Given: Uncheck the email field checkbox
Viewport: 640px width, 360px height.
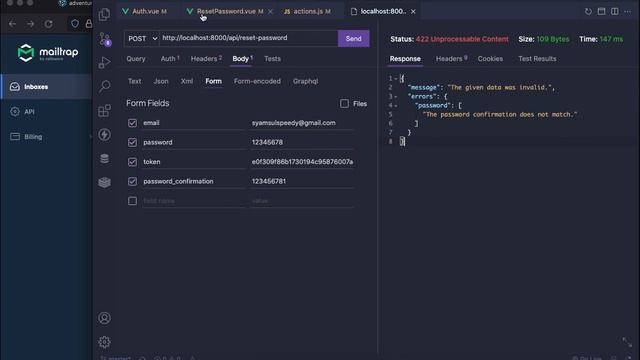Looking at the screenshot, I should click(x=132, y=123).
